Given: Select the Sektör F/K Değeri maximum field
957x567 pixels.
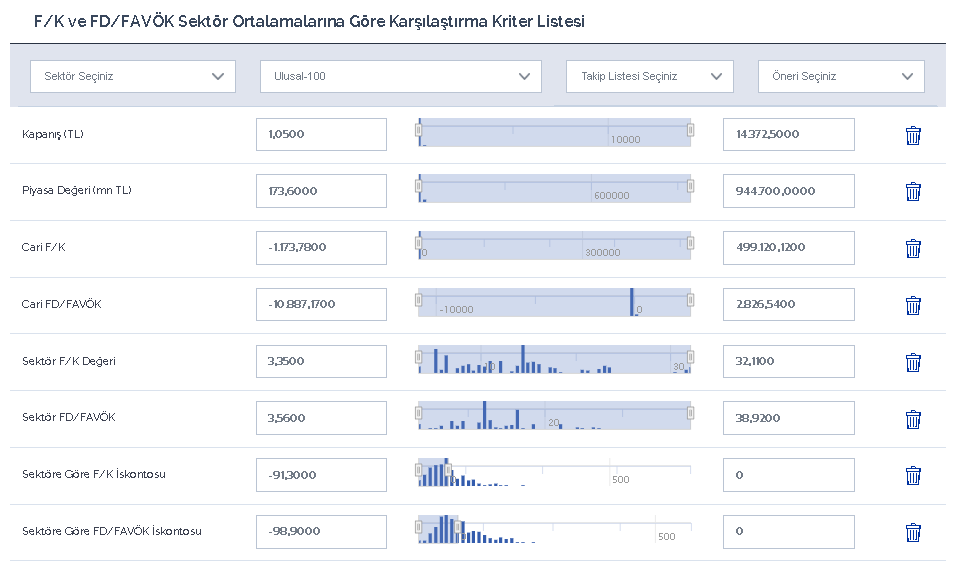Looking at the screenshot, I should pyautogui.click(x=788, y=361).
